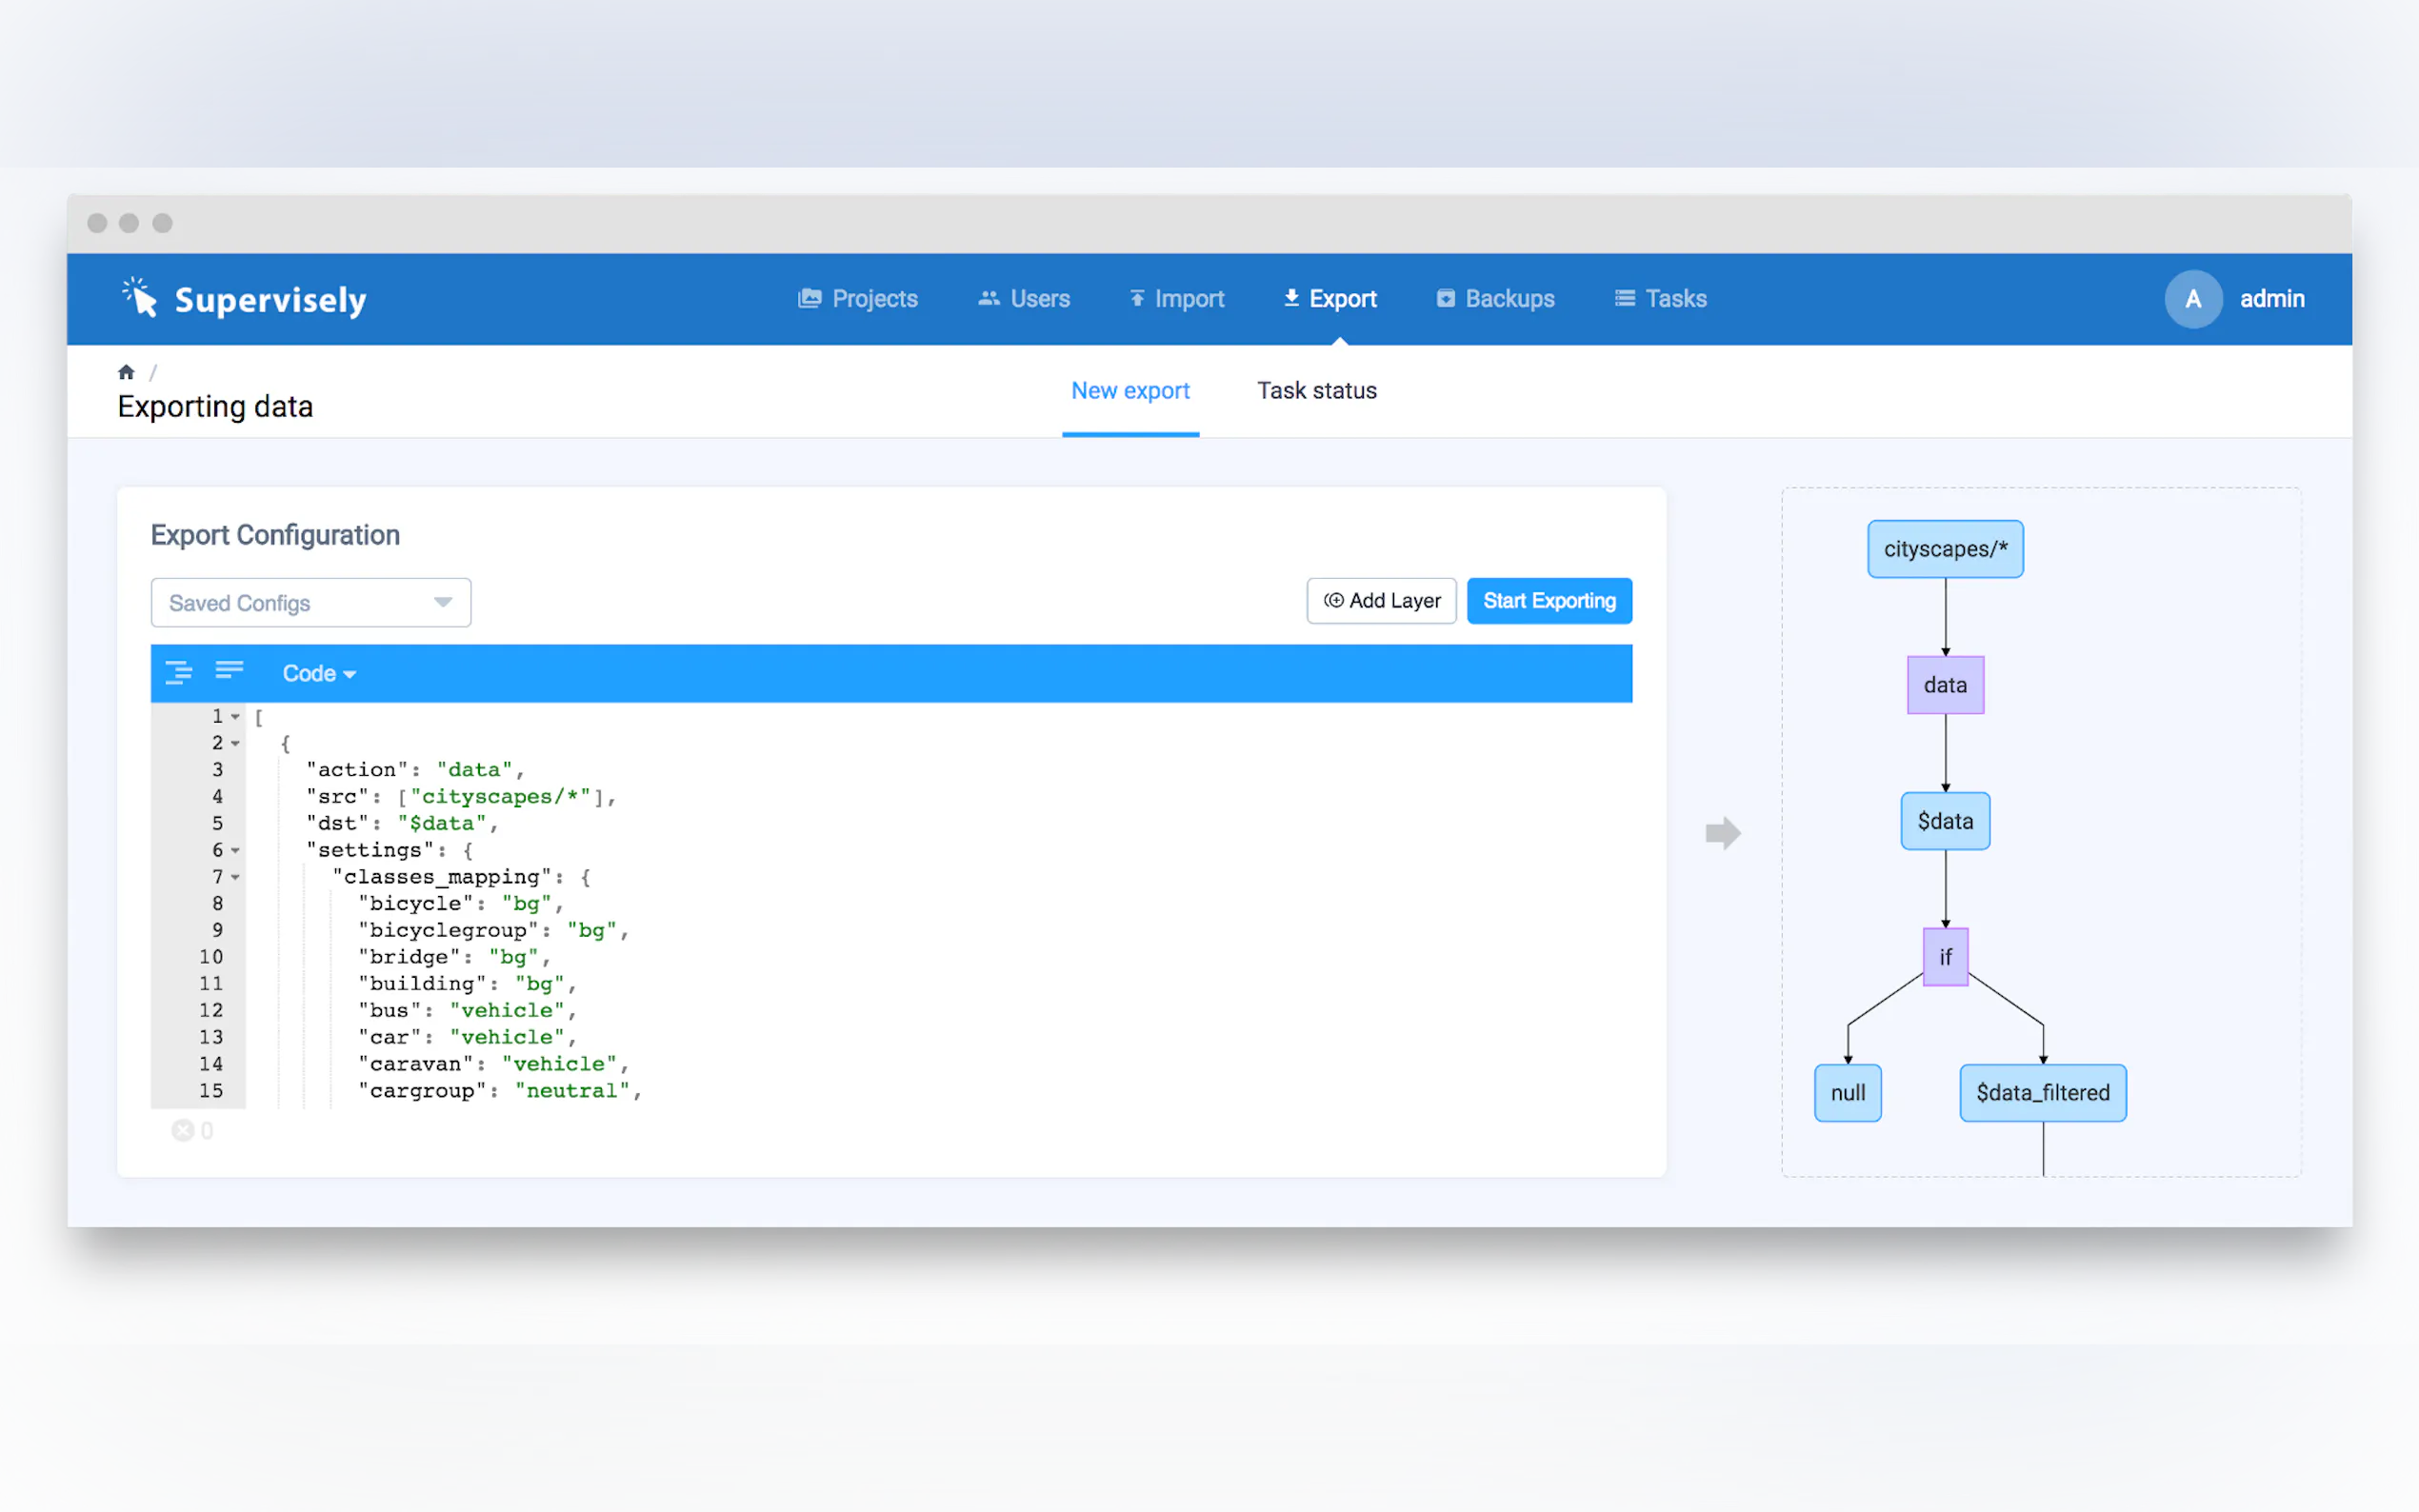Collapse the fold arrow on line 2
2419x1512 pixels.
point(235,743)
